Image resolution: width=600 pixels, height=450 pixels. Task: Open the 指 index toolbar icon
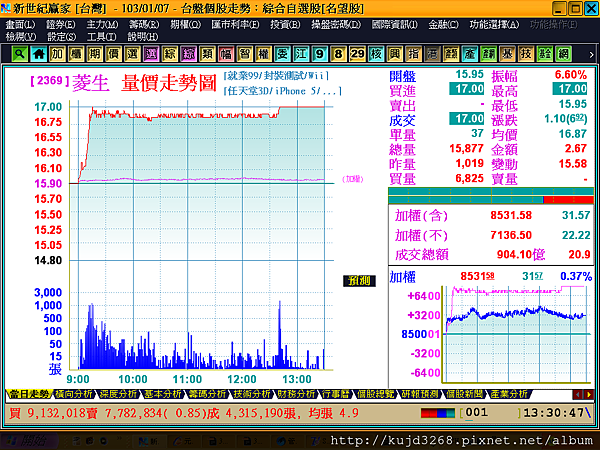click(x=413, y=54)
